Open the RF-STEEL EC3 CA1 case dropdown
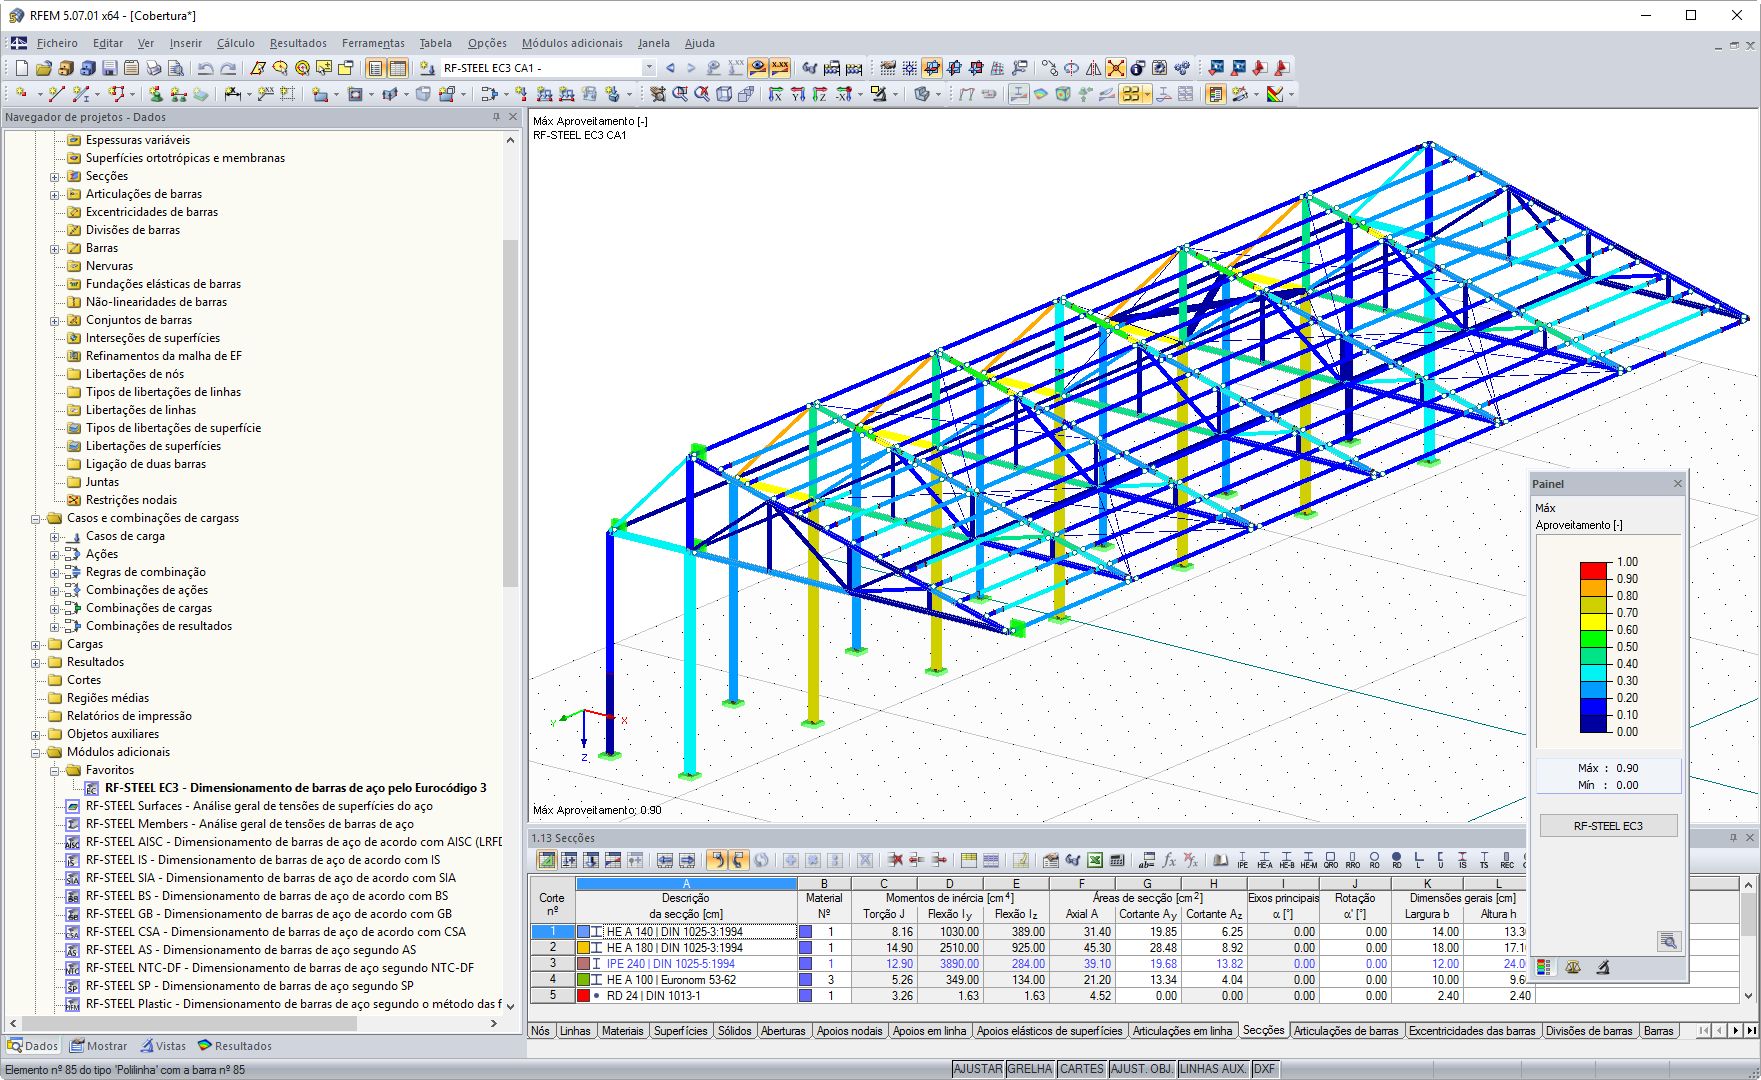Viewport: 1761px width, 1080px height. click(649, 68)
